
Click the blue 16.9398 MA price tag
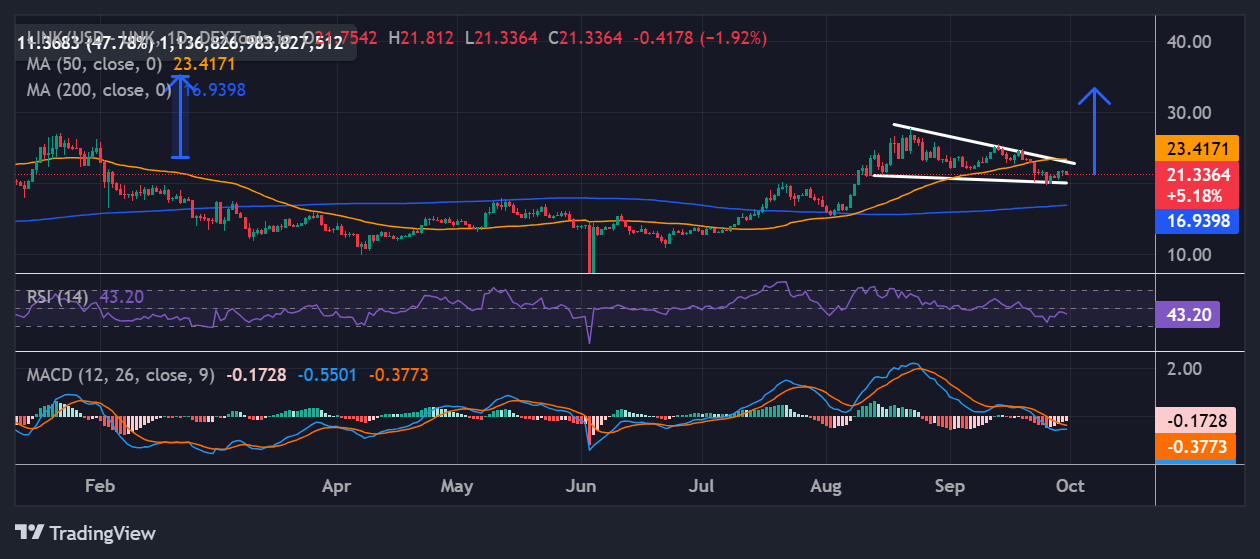(x=1196, y=221)
